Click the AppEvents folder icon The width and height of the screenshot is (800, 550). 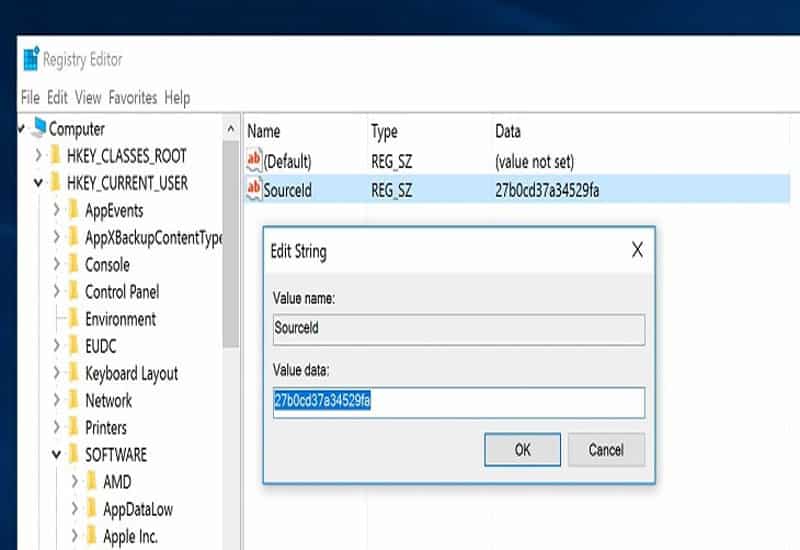click(73, 210)
